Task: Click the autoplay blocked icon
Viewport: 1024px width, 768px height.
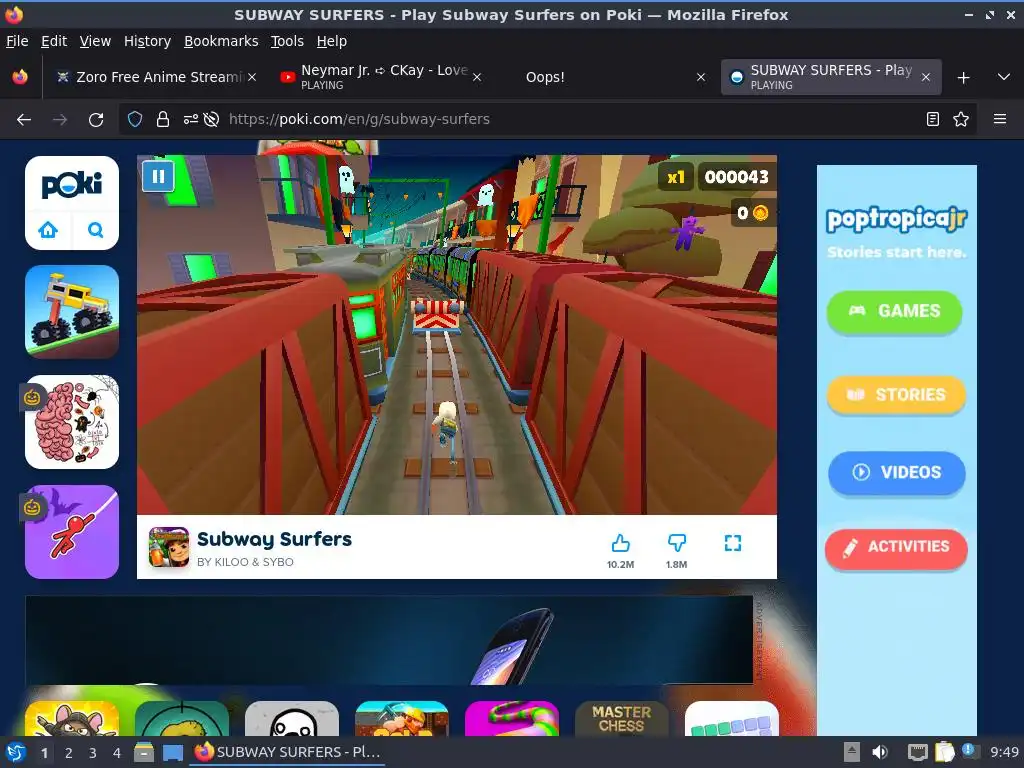Action: click(x=211, y=120)
